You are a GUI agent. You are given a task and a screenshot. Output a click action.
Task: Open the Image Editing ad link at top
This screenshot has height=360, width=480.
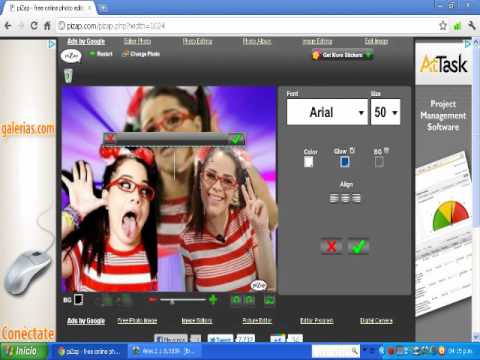[317, 41]
